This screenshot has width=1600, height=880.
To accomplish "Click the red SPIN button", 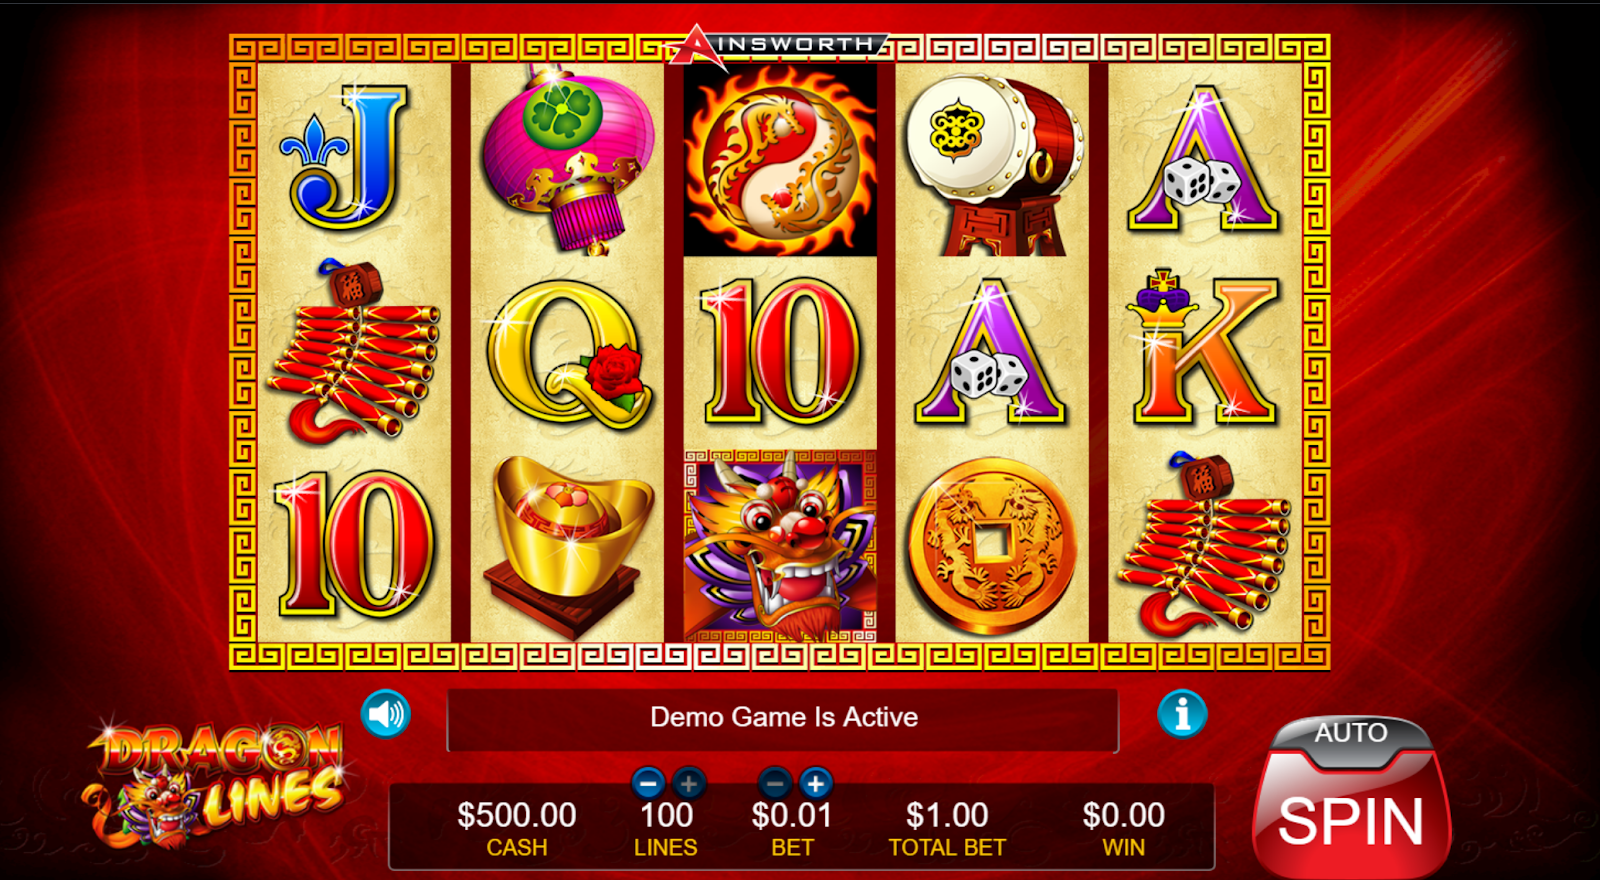I will pos(1351,820).
